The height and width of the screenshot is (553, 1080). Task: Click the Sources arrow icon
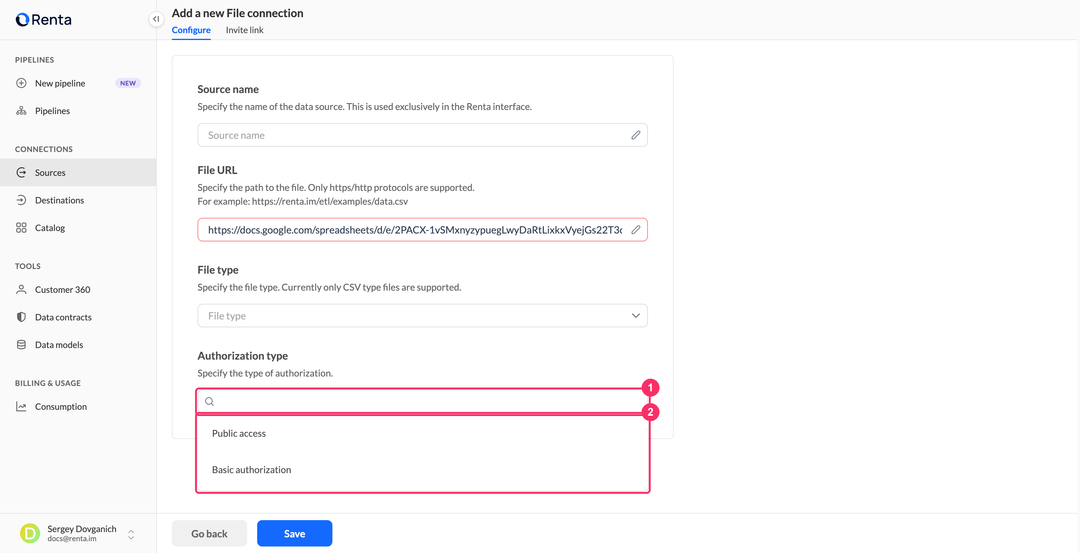(21, 173)
